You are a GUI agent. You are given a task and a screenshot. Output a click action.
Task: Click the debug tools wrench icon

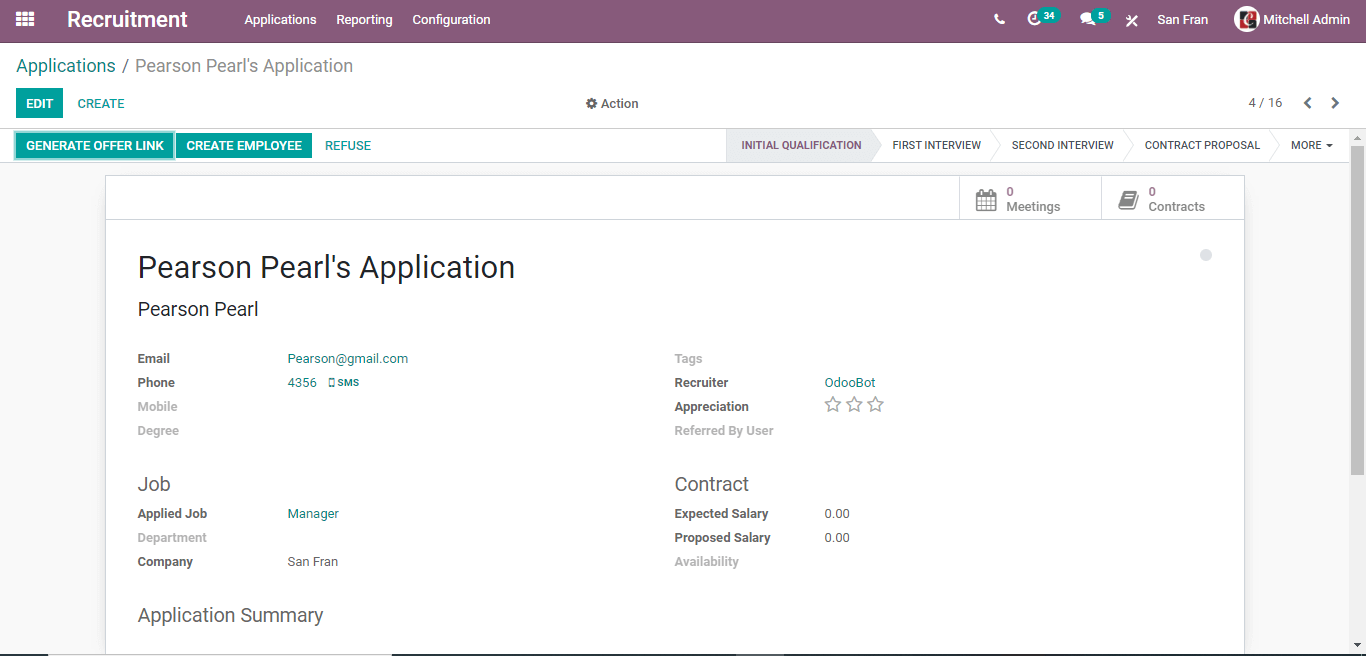1132,20
